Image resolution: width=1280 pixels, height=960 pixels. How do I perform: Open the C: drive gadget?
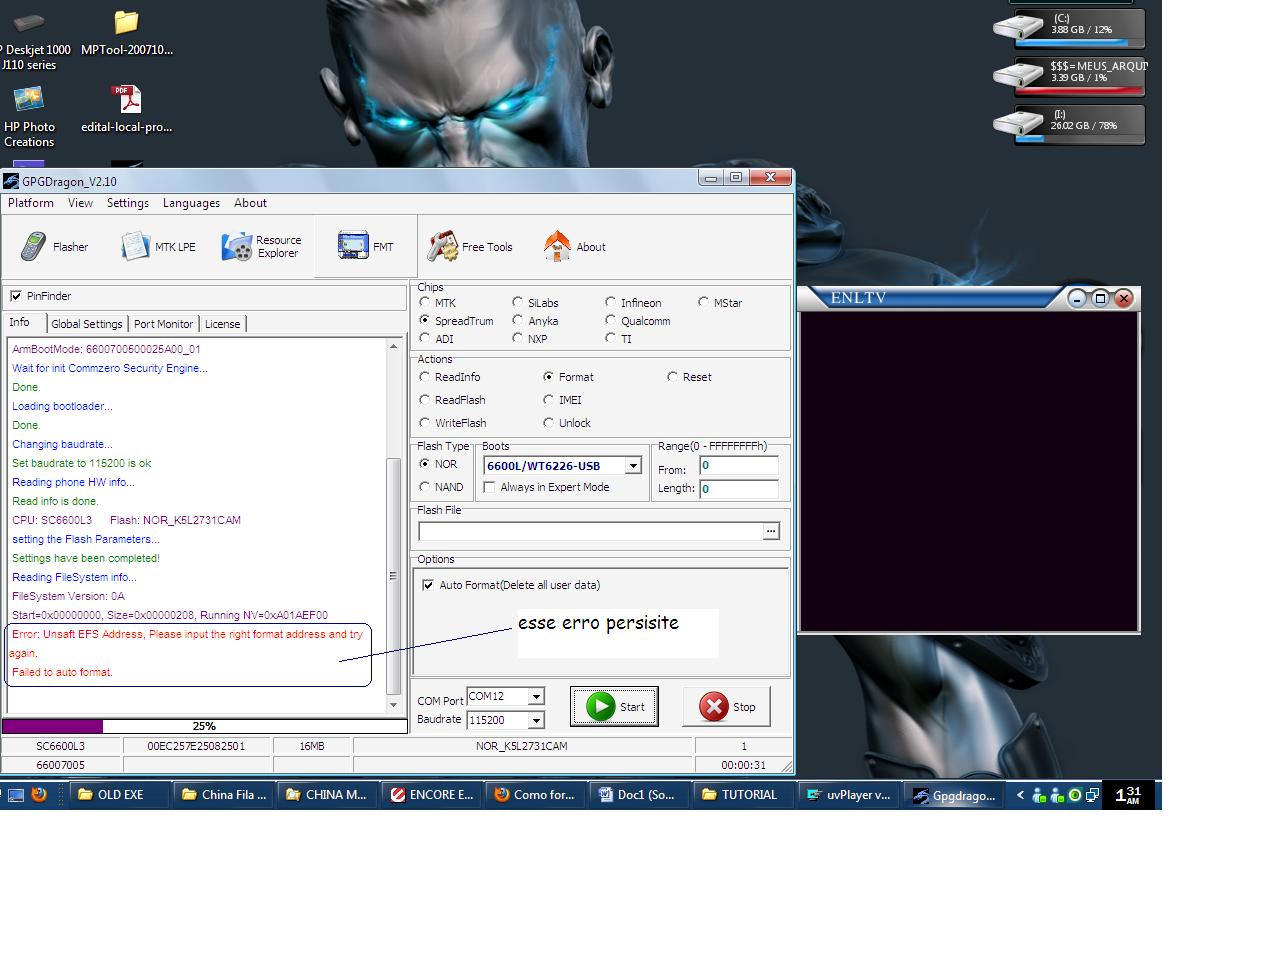click(1069, 27)
